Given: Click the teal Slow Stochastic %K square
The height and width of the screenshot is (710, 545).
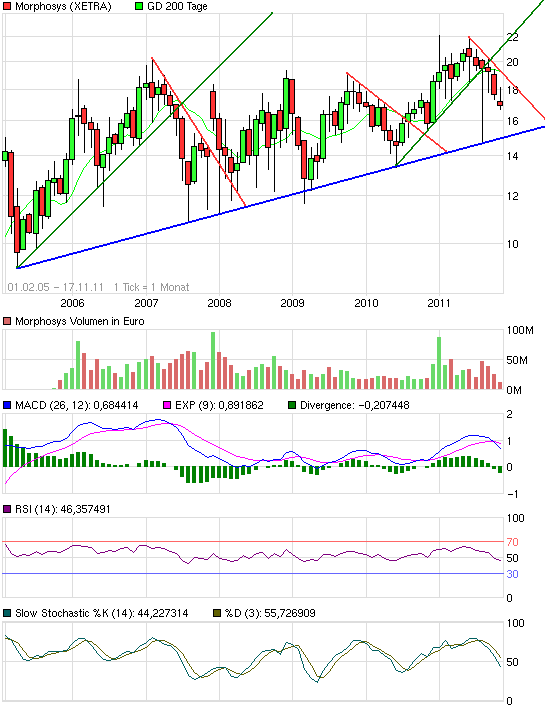Looking at the screenshot, I should click(7, 614).
